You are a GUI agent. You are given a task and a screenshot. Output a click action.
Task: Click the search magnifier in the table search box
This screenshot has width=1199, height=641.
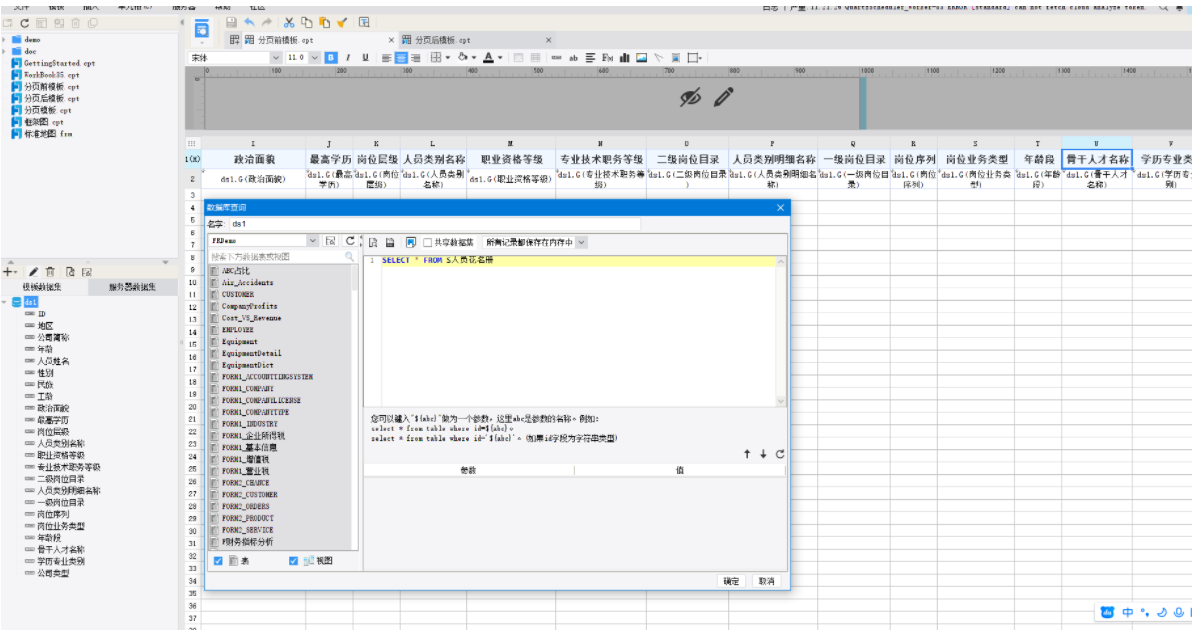(x=349, y=257)
